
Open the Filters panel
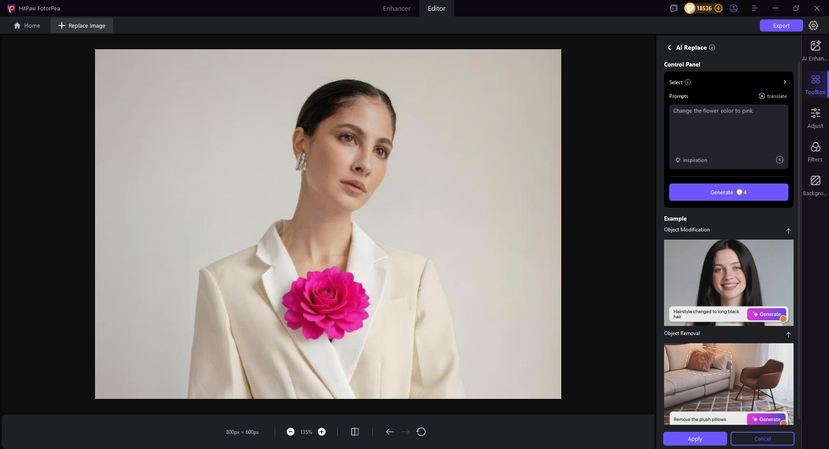click(815, 151)
